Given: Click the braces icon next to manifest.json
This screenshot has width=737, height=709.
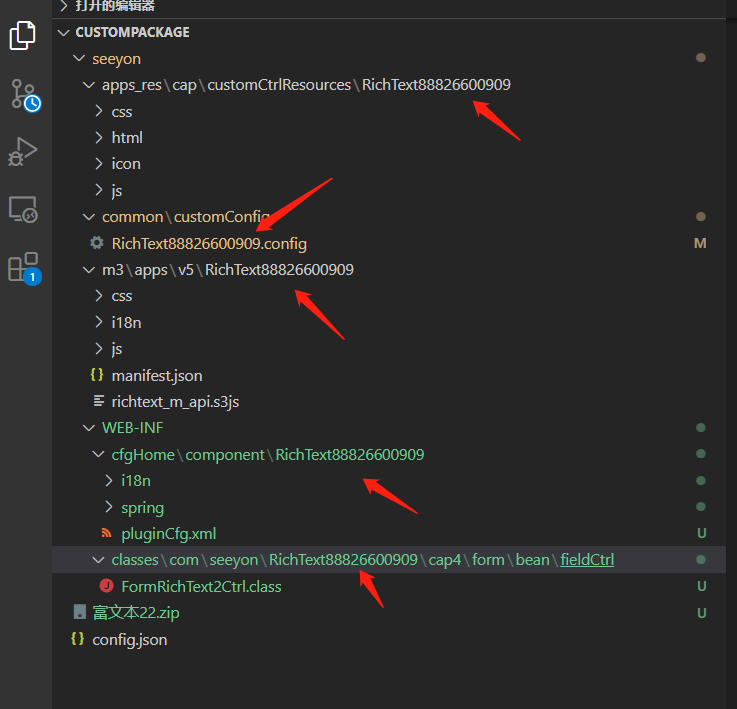Looking at the screenshot, I should click(97, 375).
